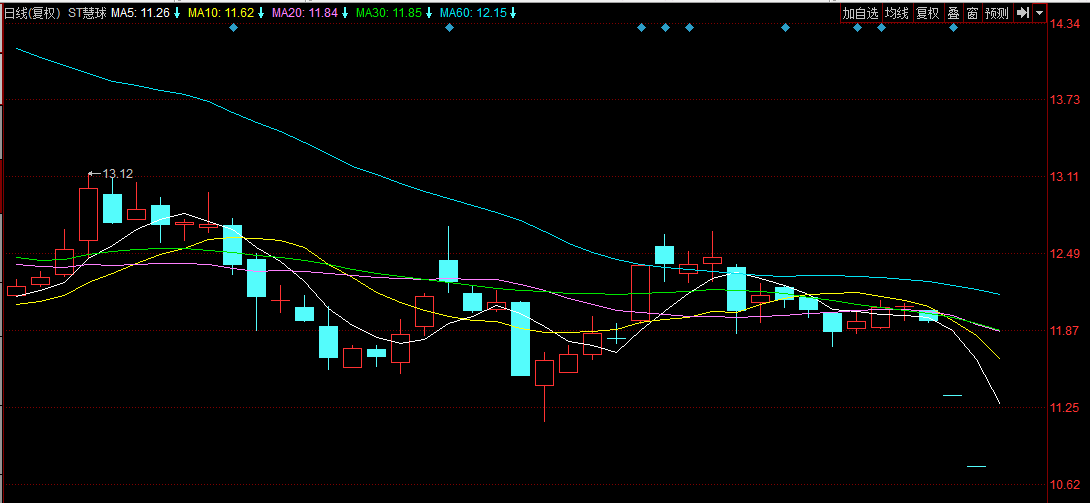This screenshot has width=1090, height=503.
Task: Click the 加自选 add-to-watchlist button
Action: pyautogui.click(x=861, y=13)
